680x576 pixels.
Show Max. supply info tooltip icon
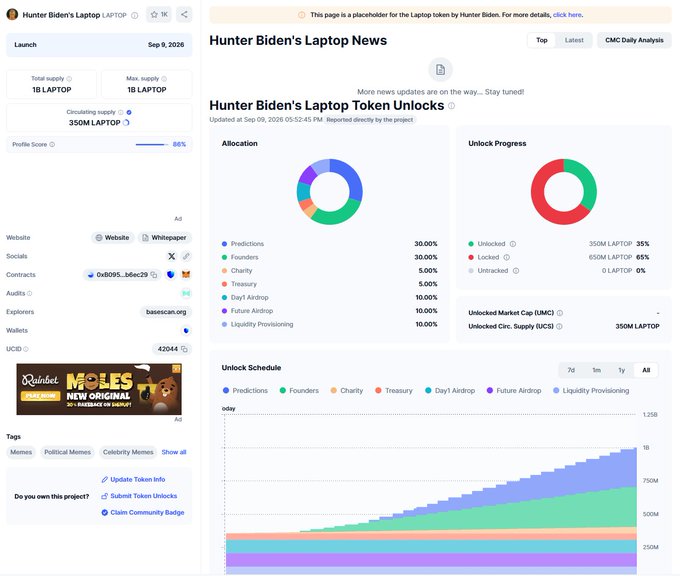click(x=164, y=79)
